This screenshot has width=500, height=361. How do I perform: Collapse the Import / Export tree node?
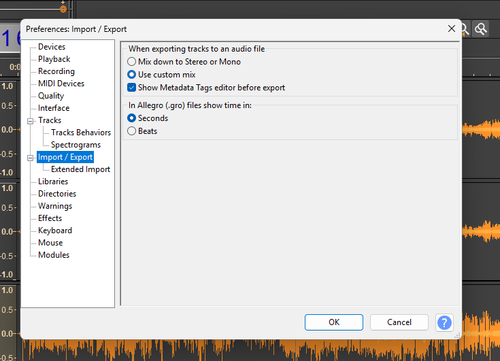(x=30, y=158)
